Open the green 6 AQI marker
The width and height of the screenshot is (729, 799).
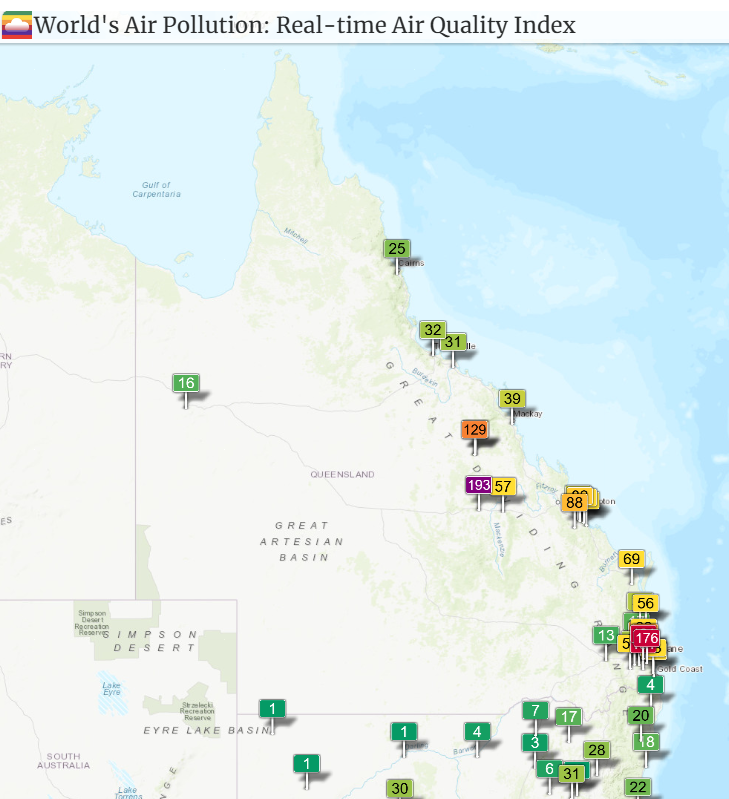point(548,769)
